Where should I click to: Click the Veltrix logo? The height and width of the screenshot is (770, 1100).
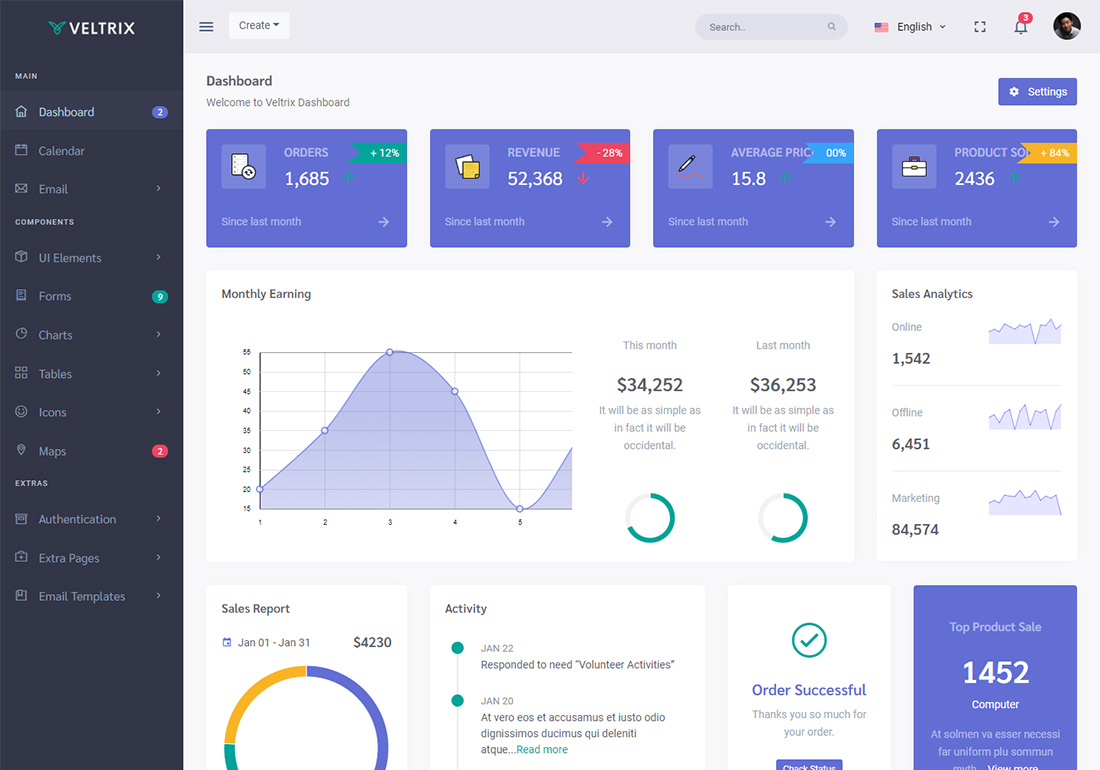pyautogui.click(x=91, y=28)
